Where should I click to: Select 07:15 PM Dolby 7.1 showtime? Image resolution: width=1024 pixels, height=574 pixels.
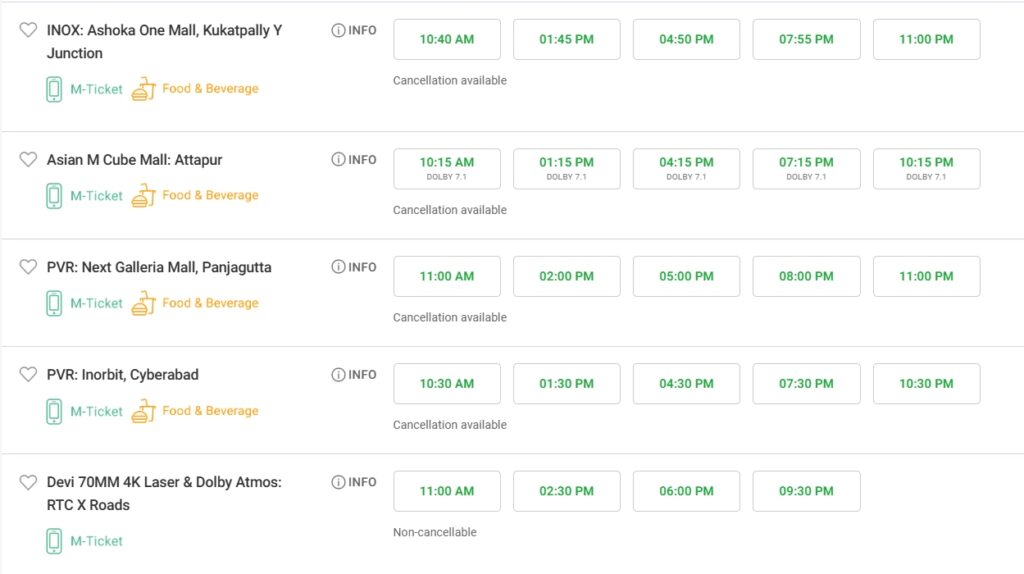click(x=806, y=168)
